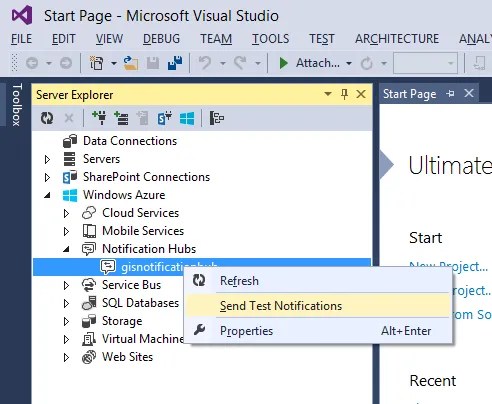Collapse the Notification Hubs node

(x=66, y=249)
